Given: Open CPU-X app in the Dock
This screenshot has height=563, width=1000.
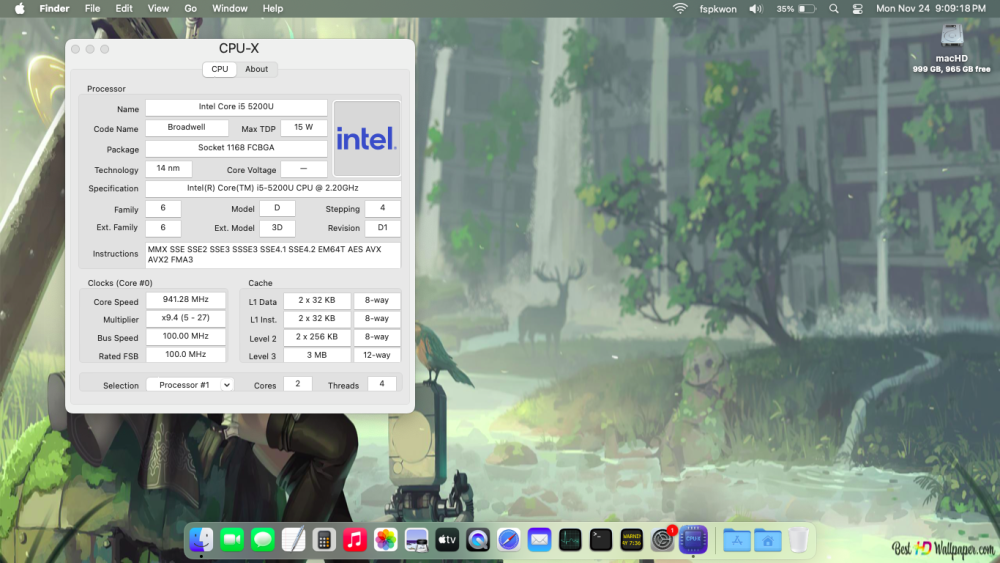Looking at the screenshot, I should (x=693, y=540).
